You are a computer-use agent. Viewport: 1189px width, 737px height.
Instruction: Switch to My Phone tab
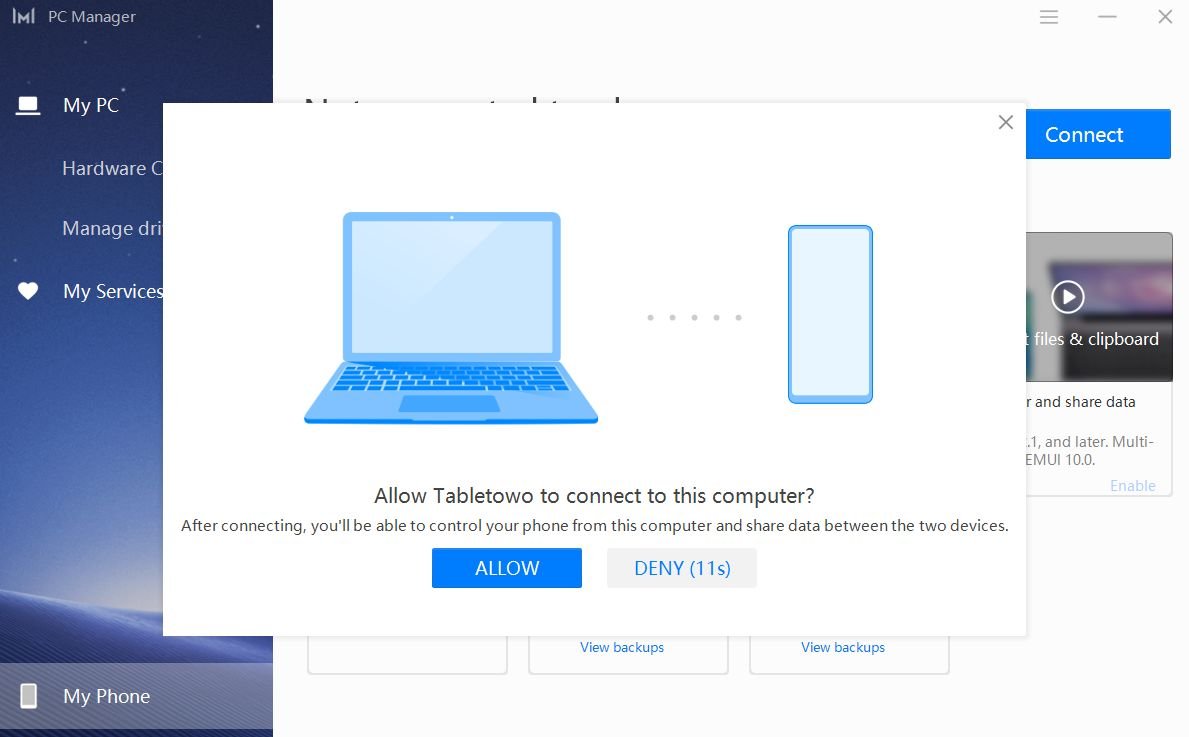coord(107,696)
